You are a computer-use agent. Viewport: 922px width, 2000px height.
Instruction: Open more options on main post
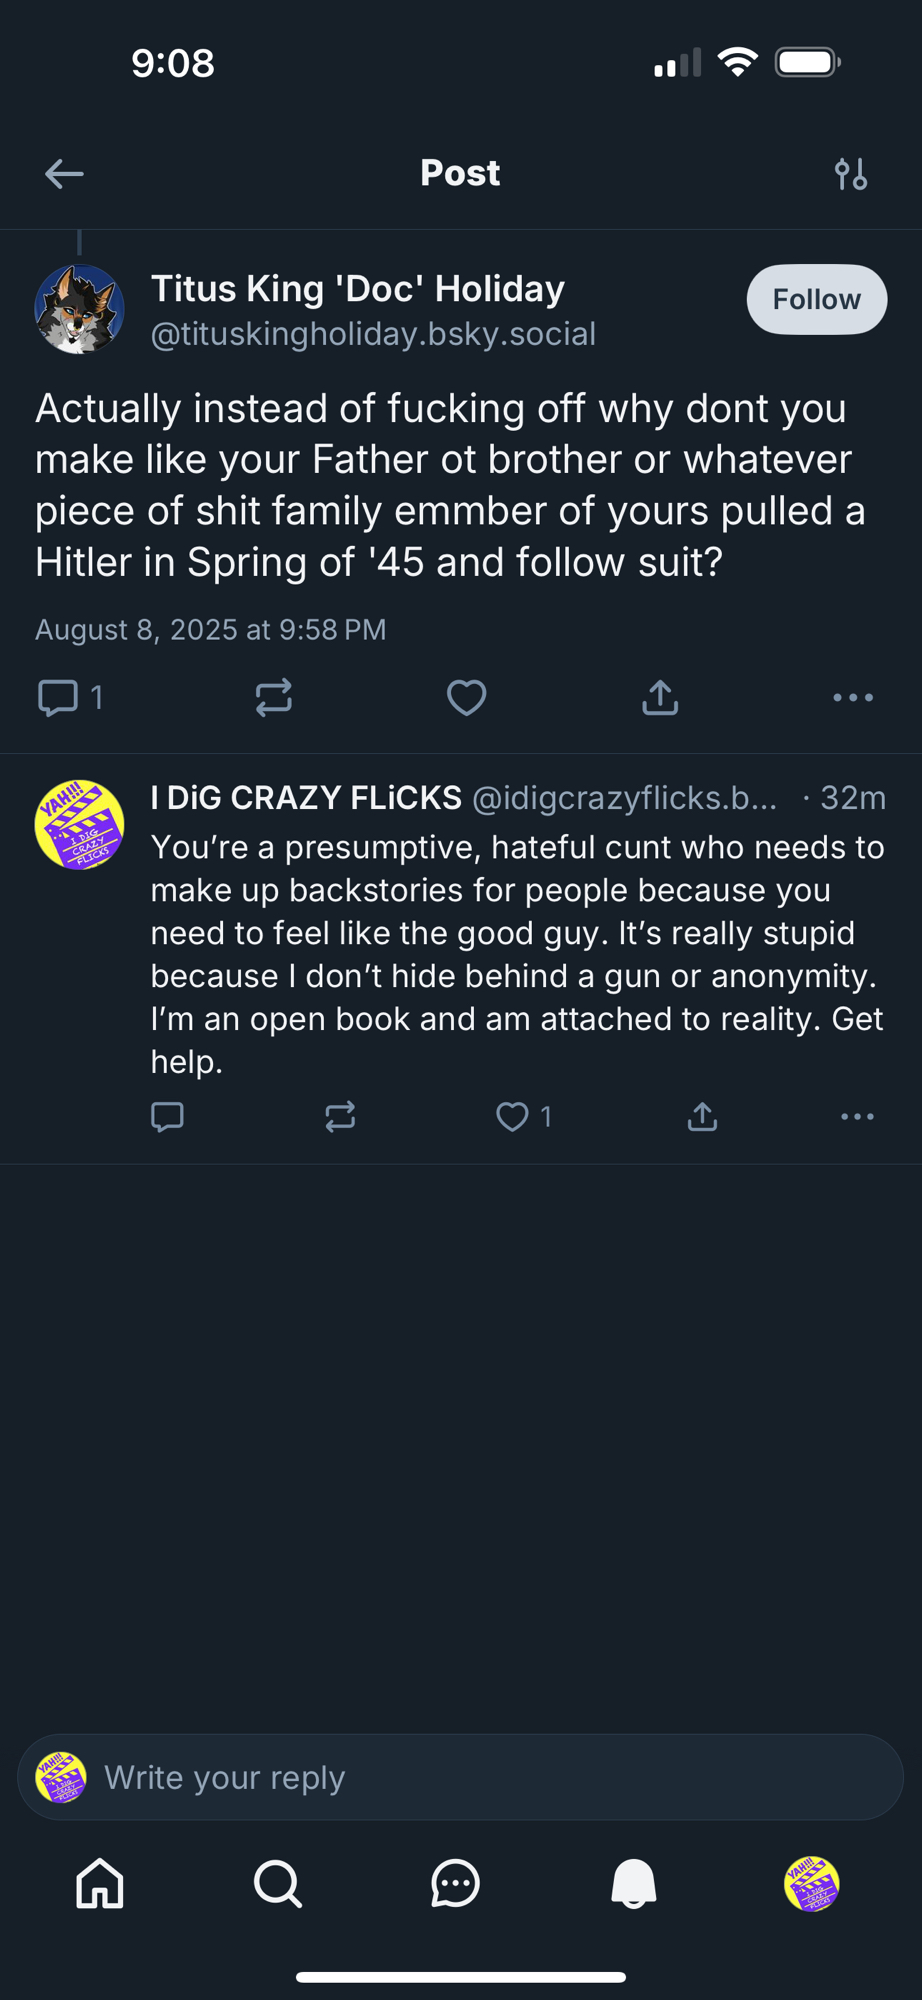coord(853,697)
